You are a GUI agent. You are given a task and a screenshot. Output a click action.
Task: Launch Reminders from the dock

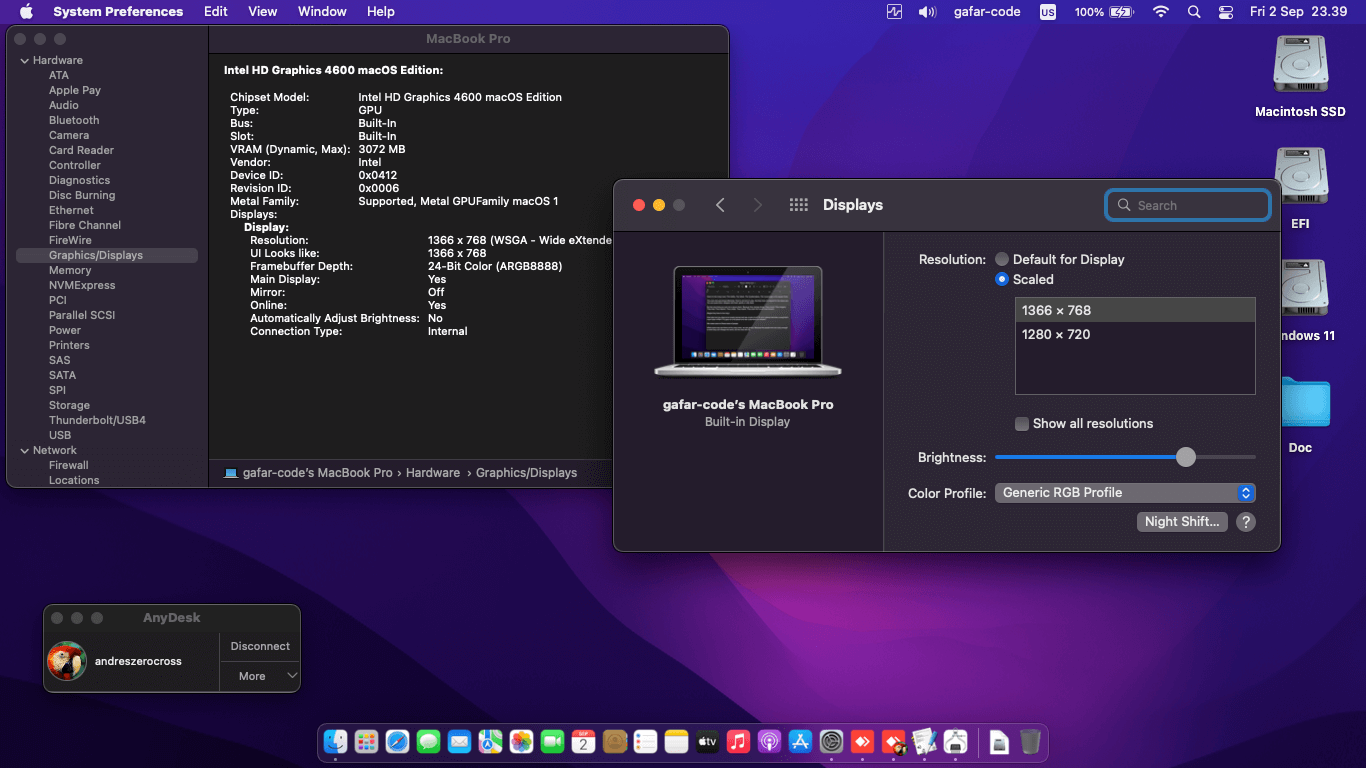(x=645, y=742)
